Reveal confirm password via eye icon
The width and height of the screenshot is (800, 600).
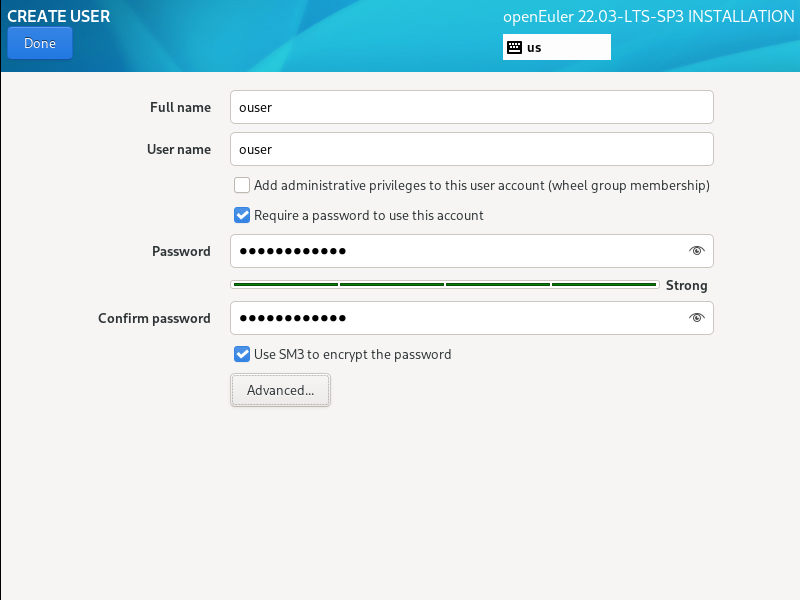[x=697, y=318]
